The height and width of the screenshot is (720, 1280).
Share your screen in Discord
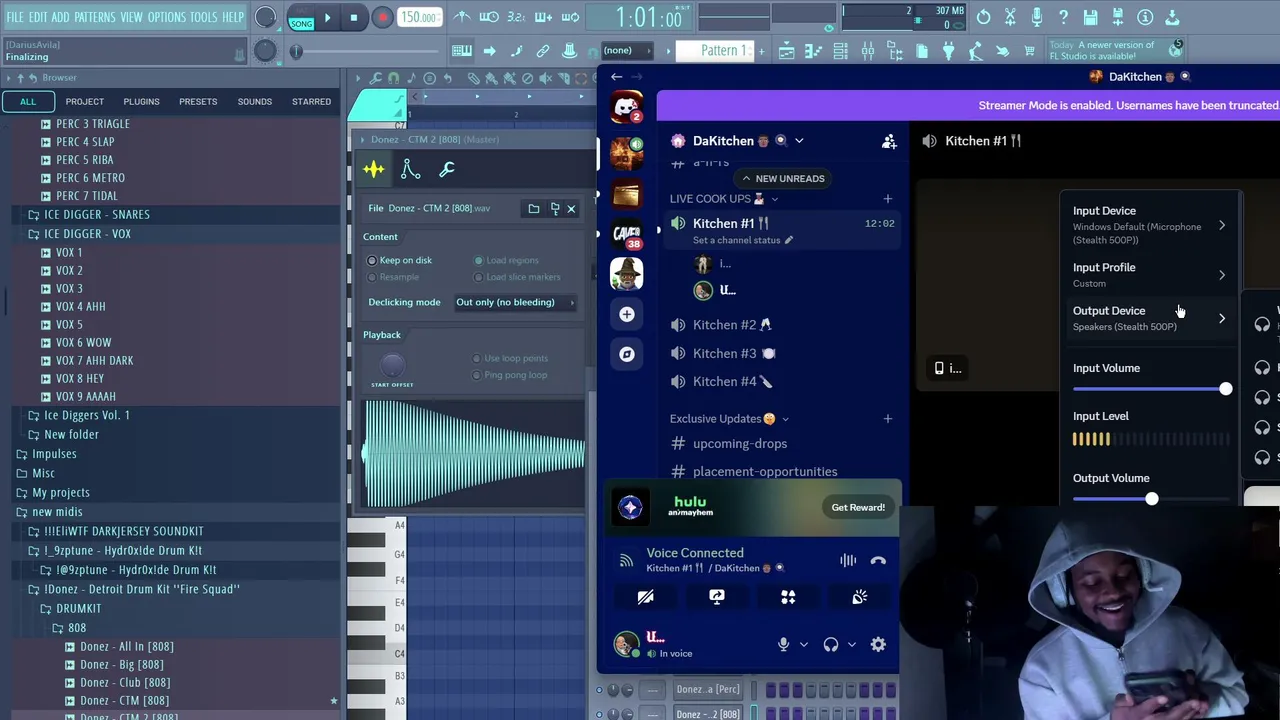717,597
